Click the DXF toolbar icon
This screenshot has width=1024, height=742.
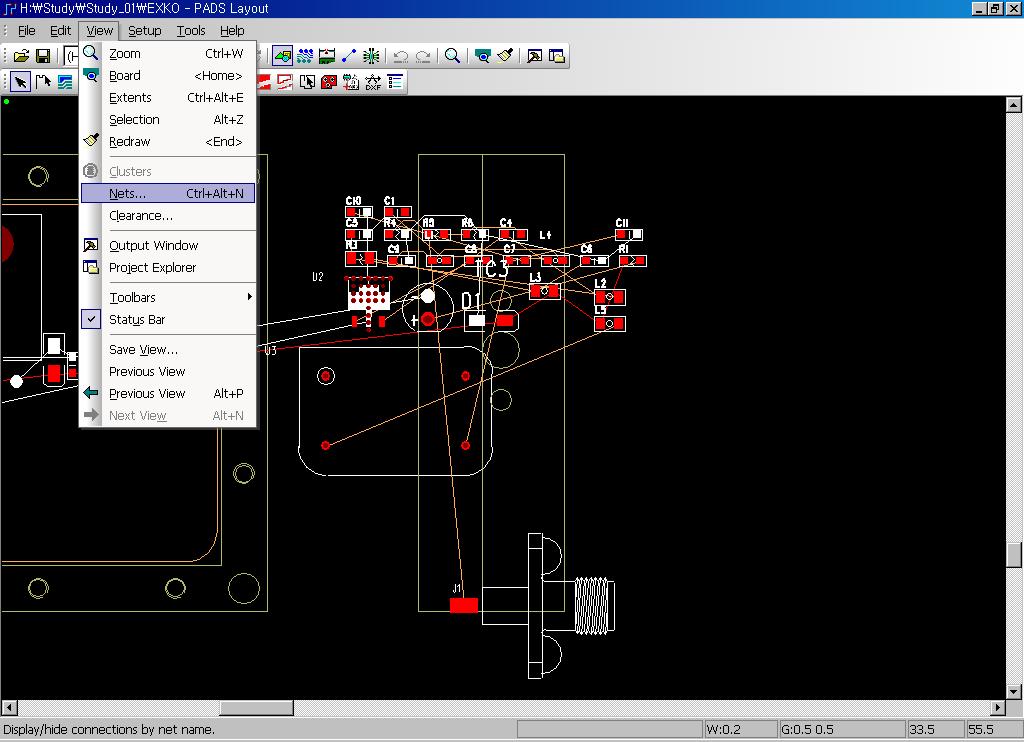click(373, 82)
